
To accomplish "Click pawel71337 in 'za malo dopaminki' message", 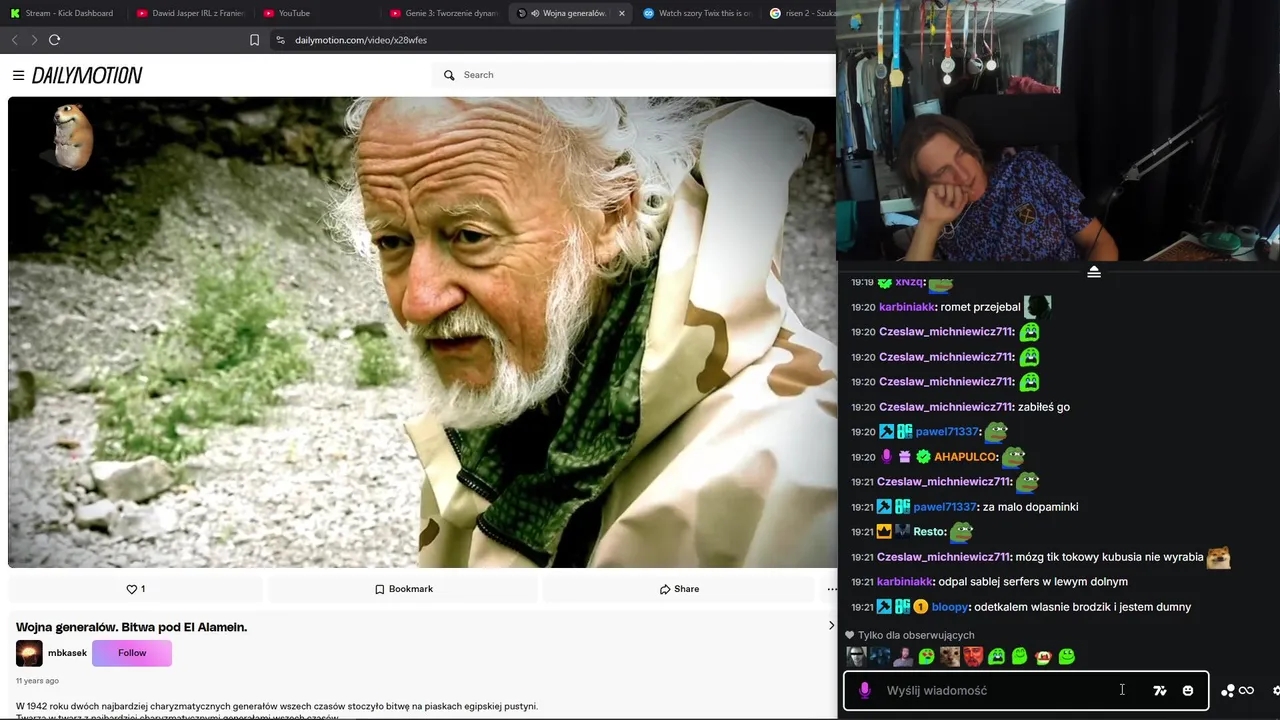I will pyautogui.click(x=944, y=507).
